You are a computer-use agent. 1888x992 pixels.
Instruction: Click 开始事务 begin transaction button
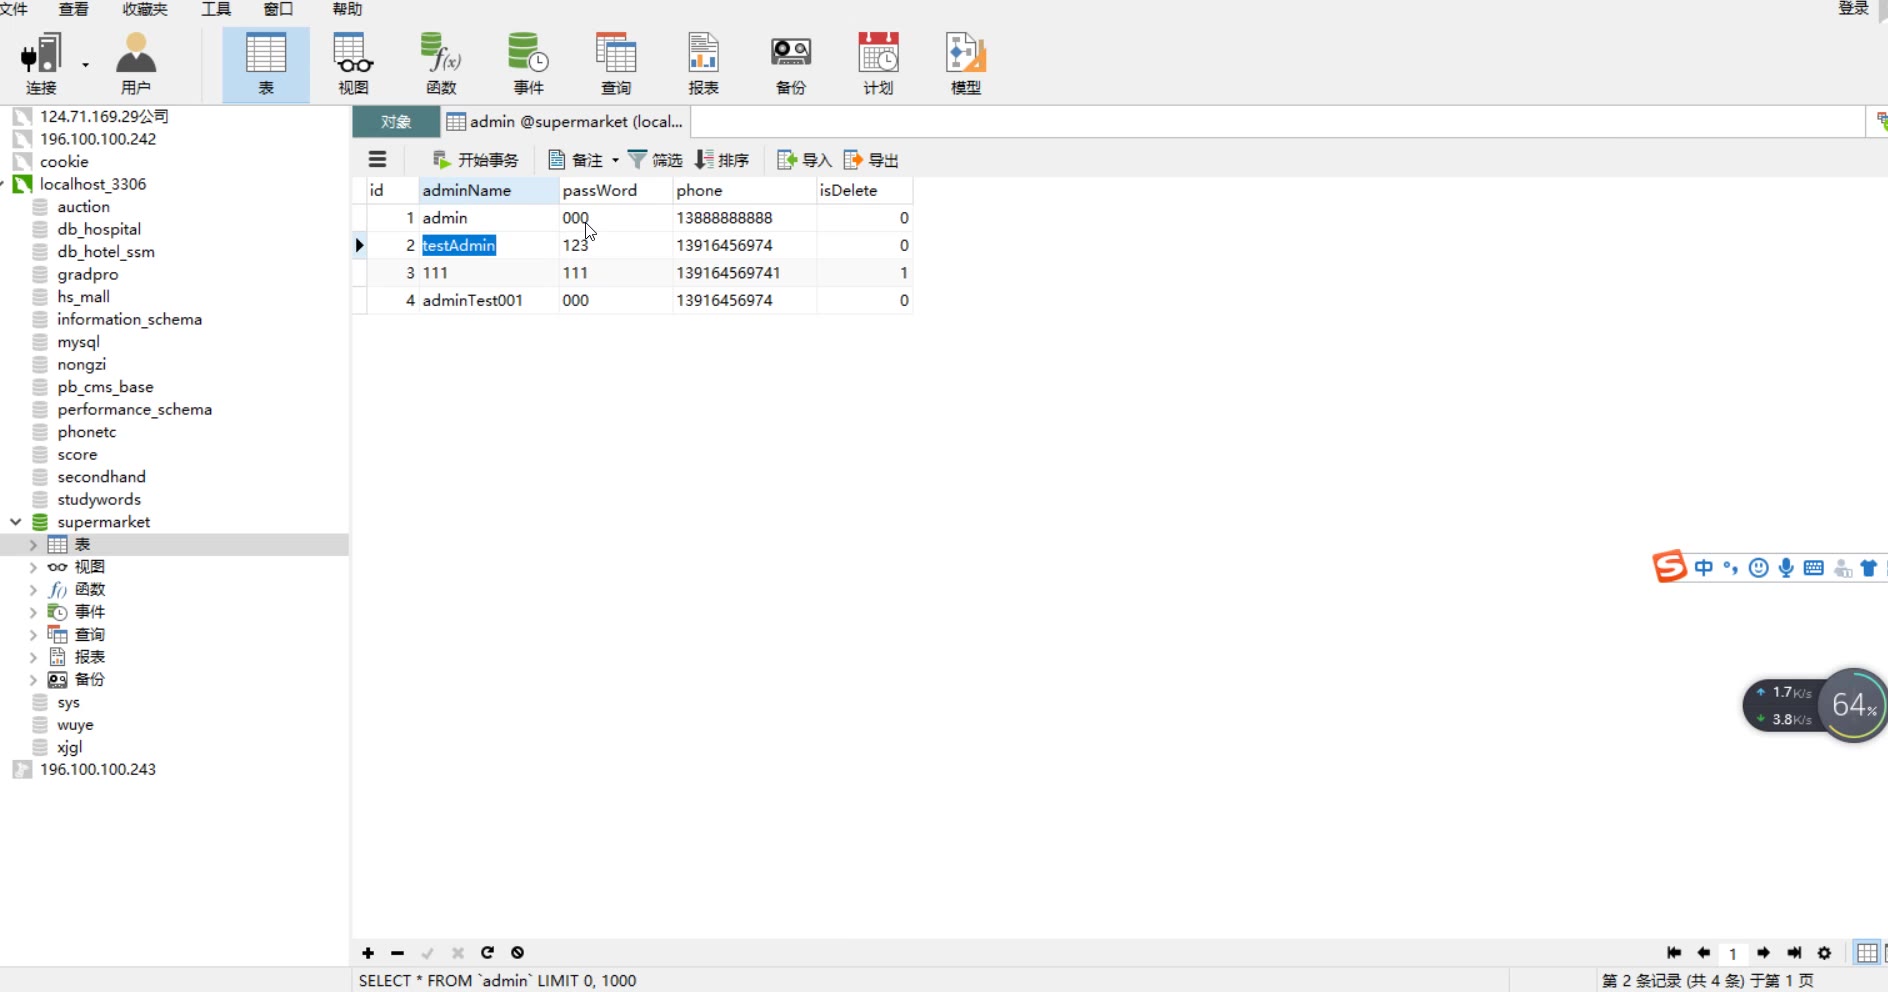click(475, 160)
